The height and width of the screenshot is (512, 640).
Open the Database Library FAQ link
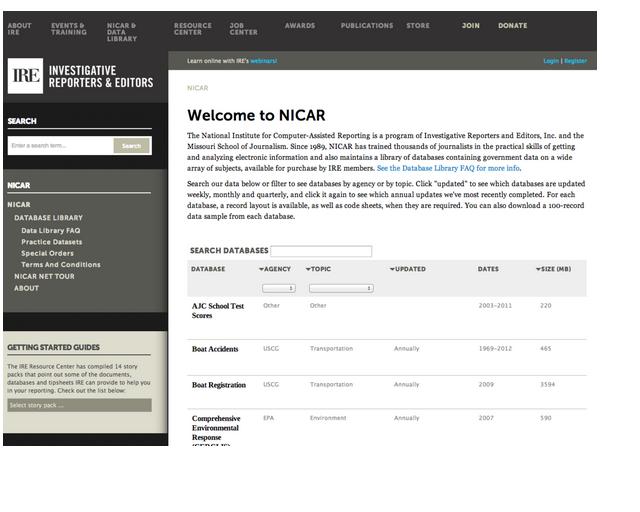coord(449,168)
